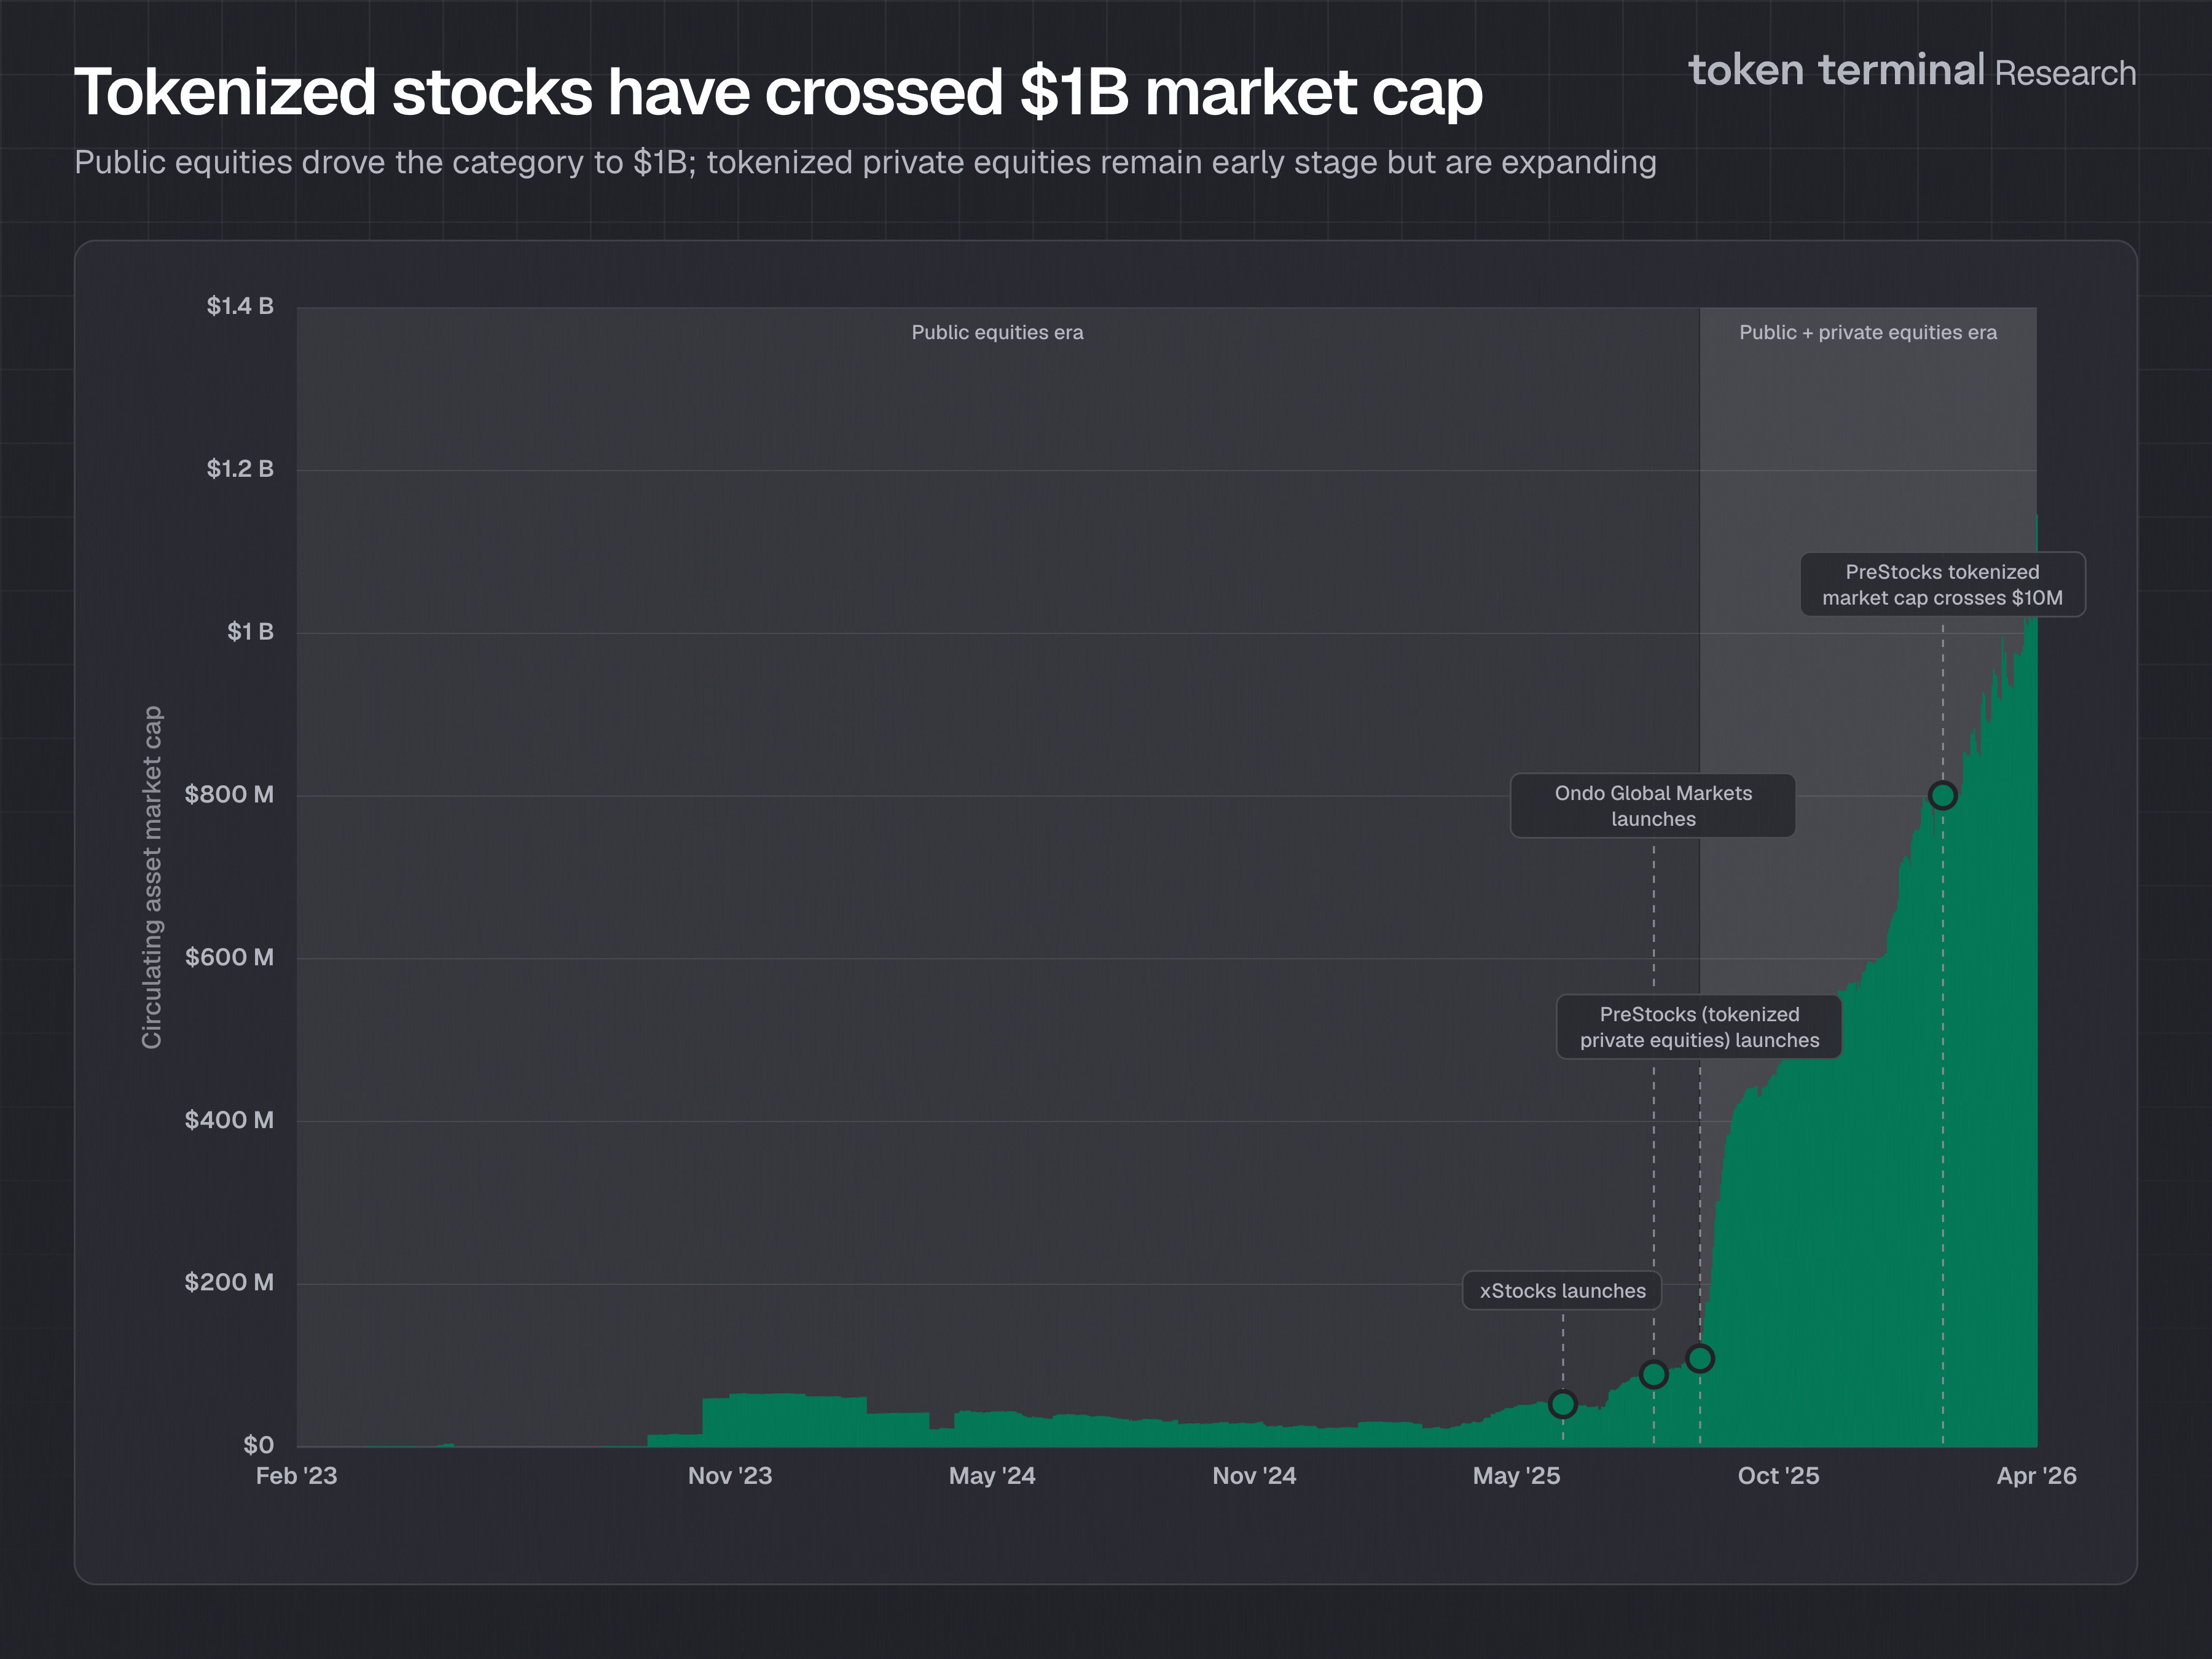The image size is (2212, 1659).
Task: Click the PreStocks $10M circle marker
Action: pyautogui.click(x=1942, y=795)
